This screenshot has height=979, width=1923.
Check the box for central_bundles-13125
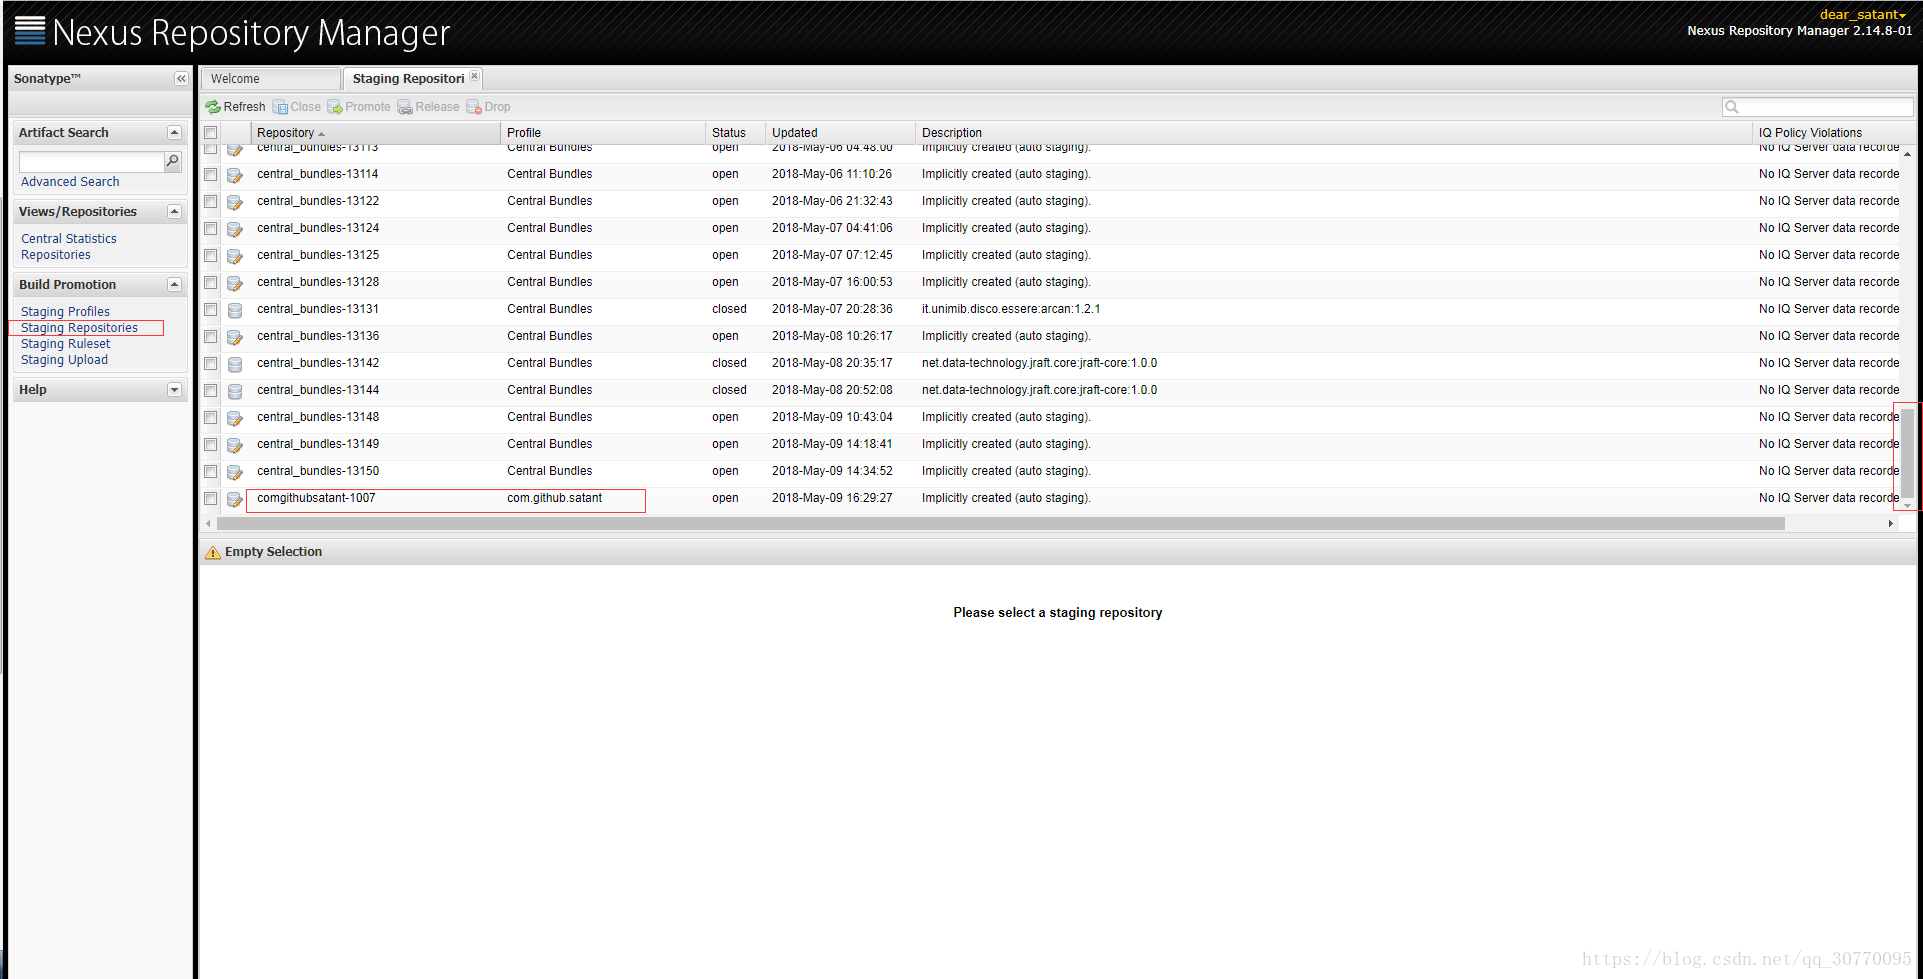point(211,255)
